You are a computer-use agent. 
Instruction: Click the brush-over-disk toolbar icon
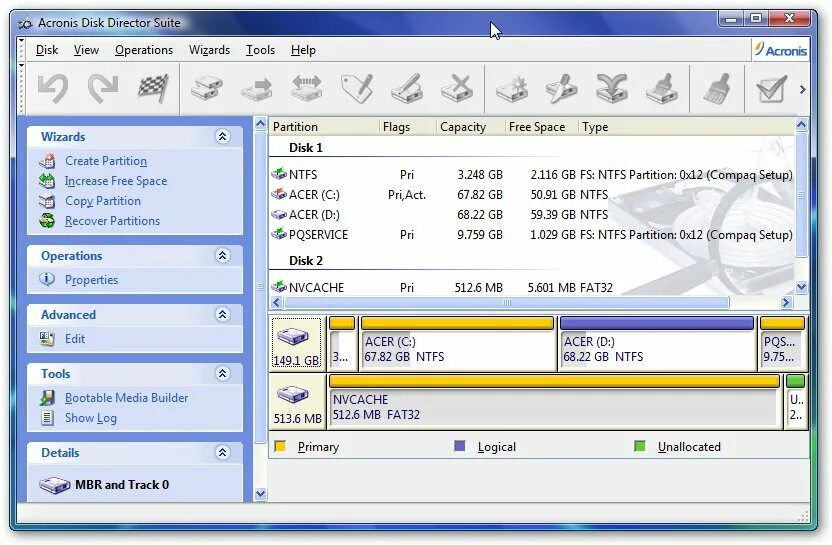tap(662, 88)
